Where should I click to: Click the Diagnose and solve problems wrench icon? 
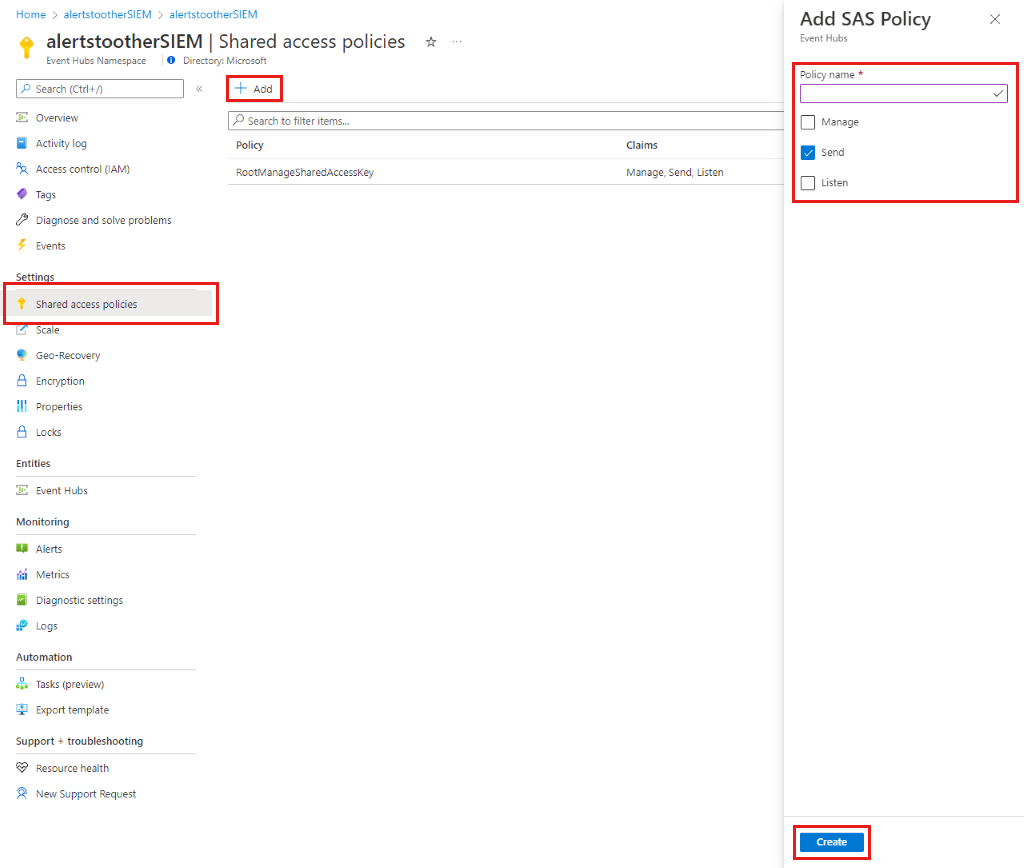click(22, 219)
